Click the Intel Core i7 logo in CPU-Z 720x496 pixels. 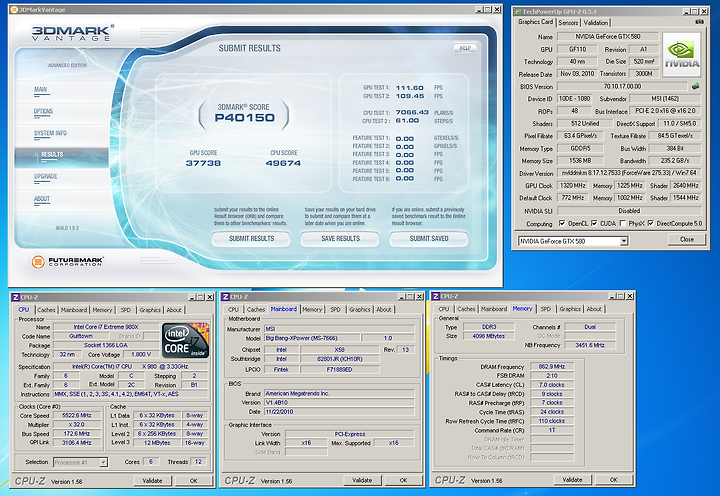coord(186,340)
